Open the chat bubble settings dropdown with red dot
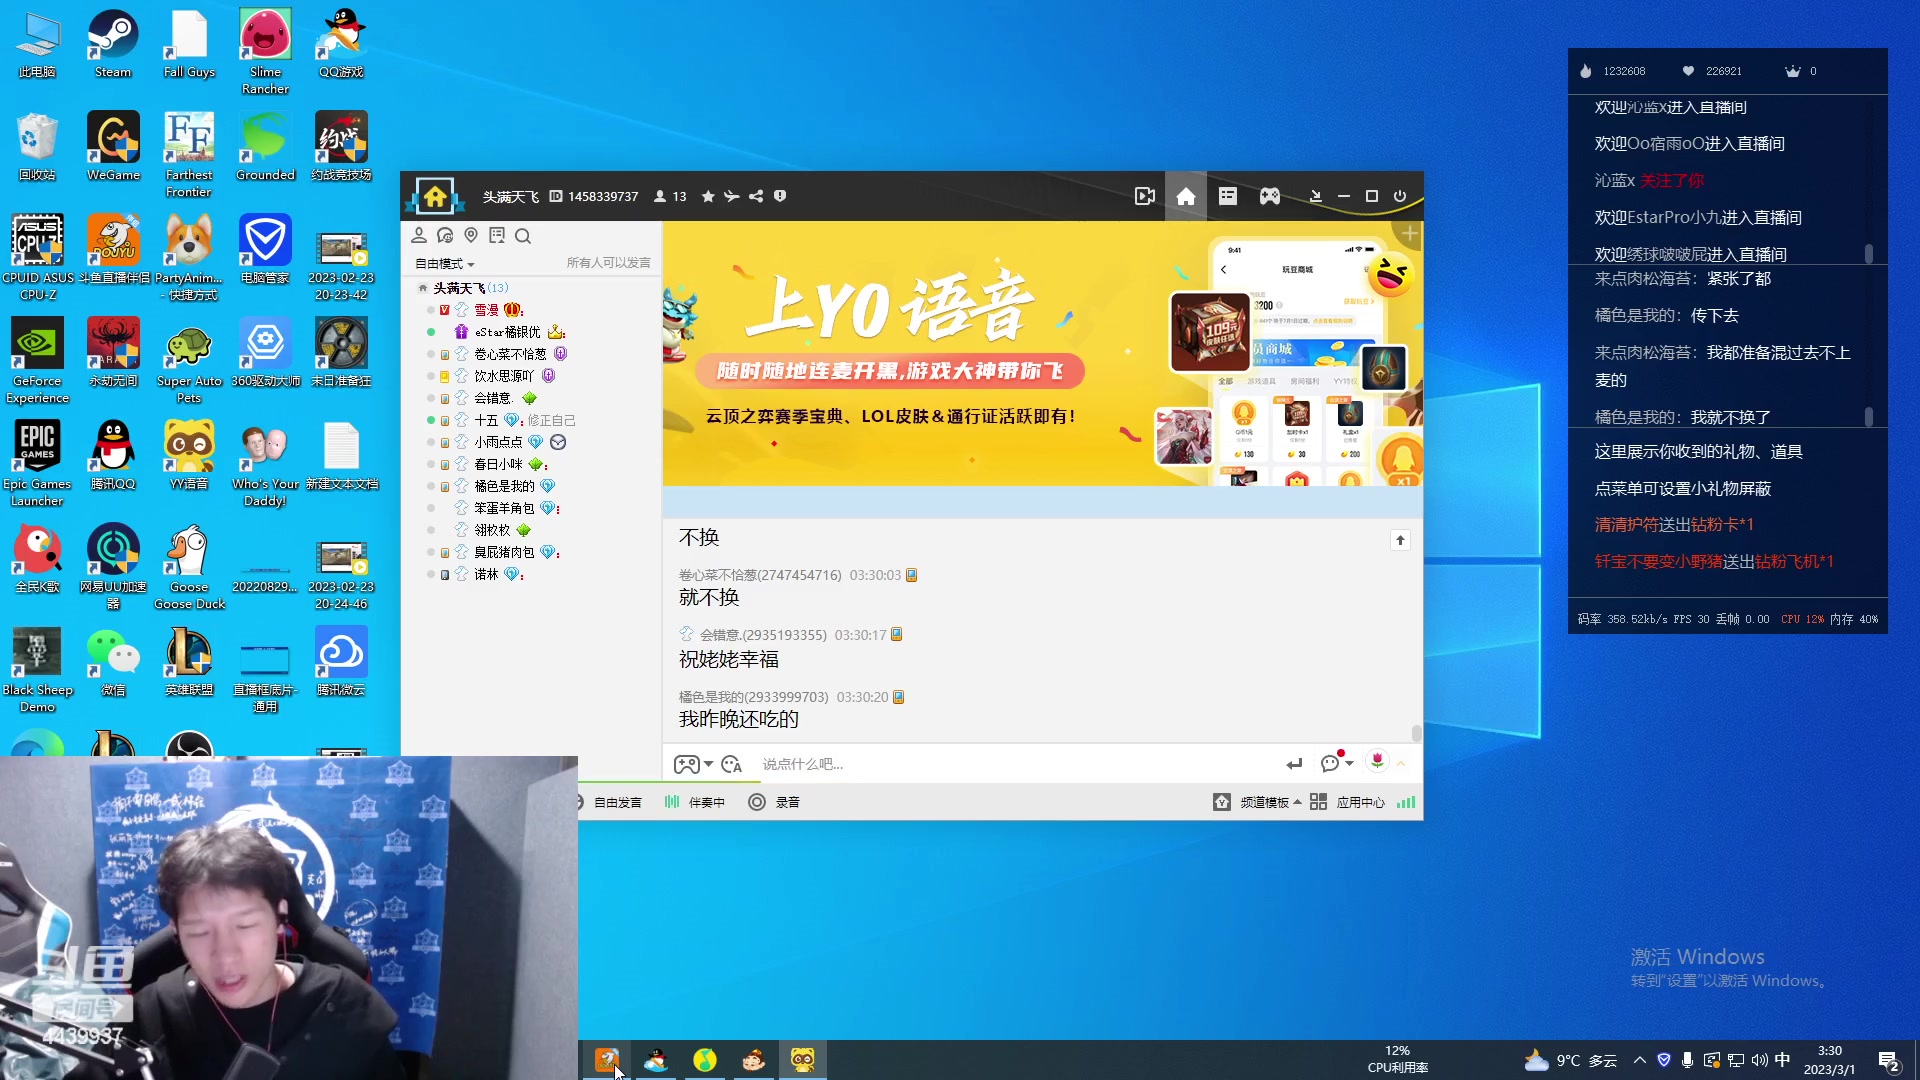 tap(1336, 762)
